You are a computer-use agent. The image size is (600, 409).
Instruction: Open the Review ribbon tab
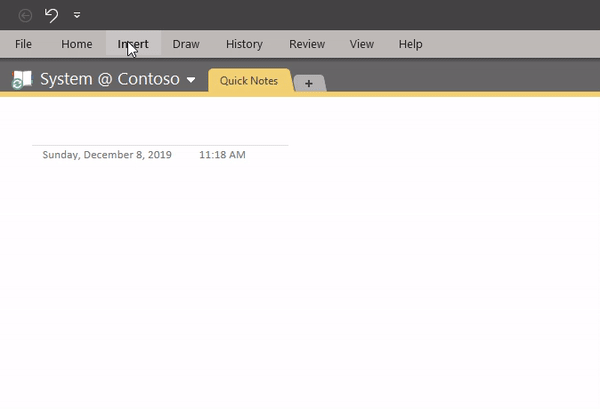pyautogui.click(x=307, y=44)
